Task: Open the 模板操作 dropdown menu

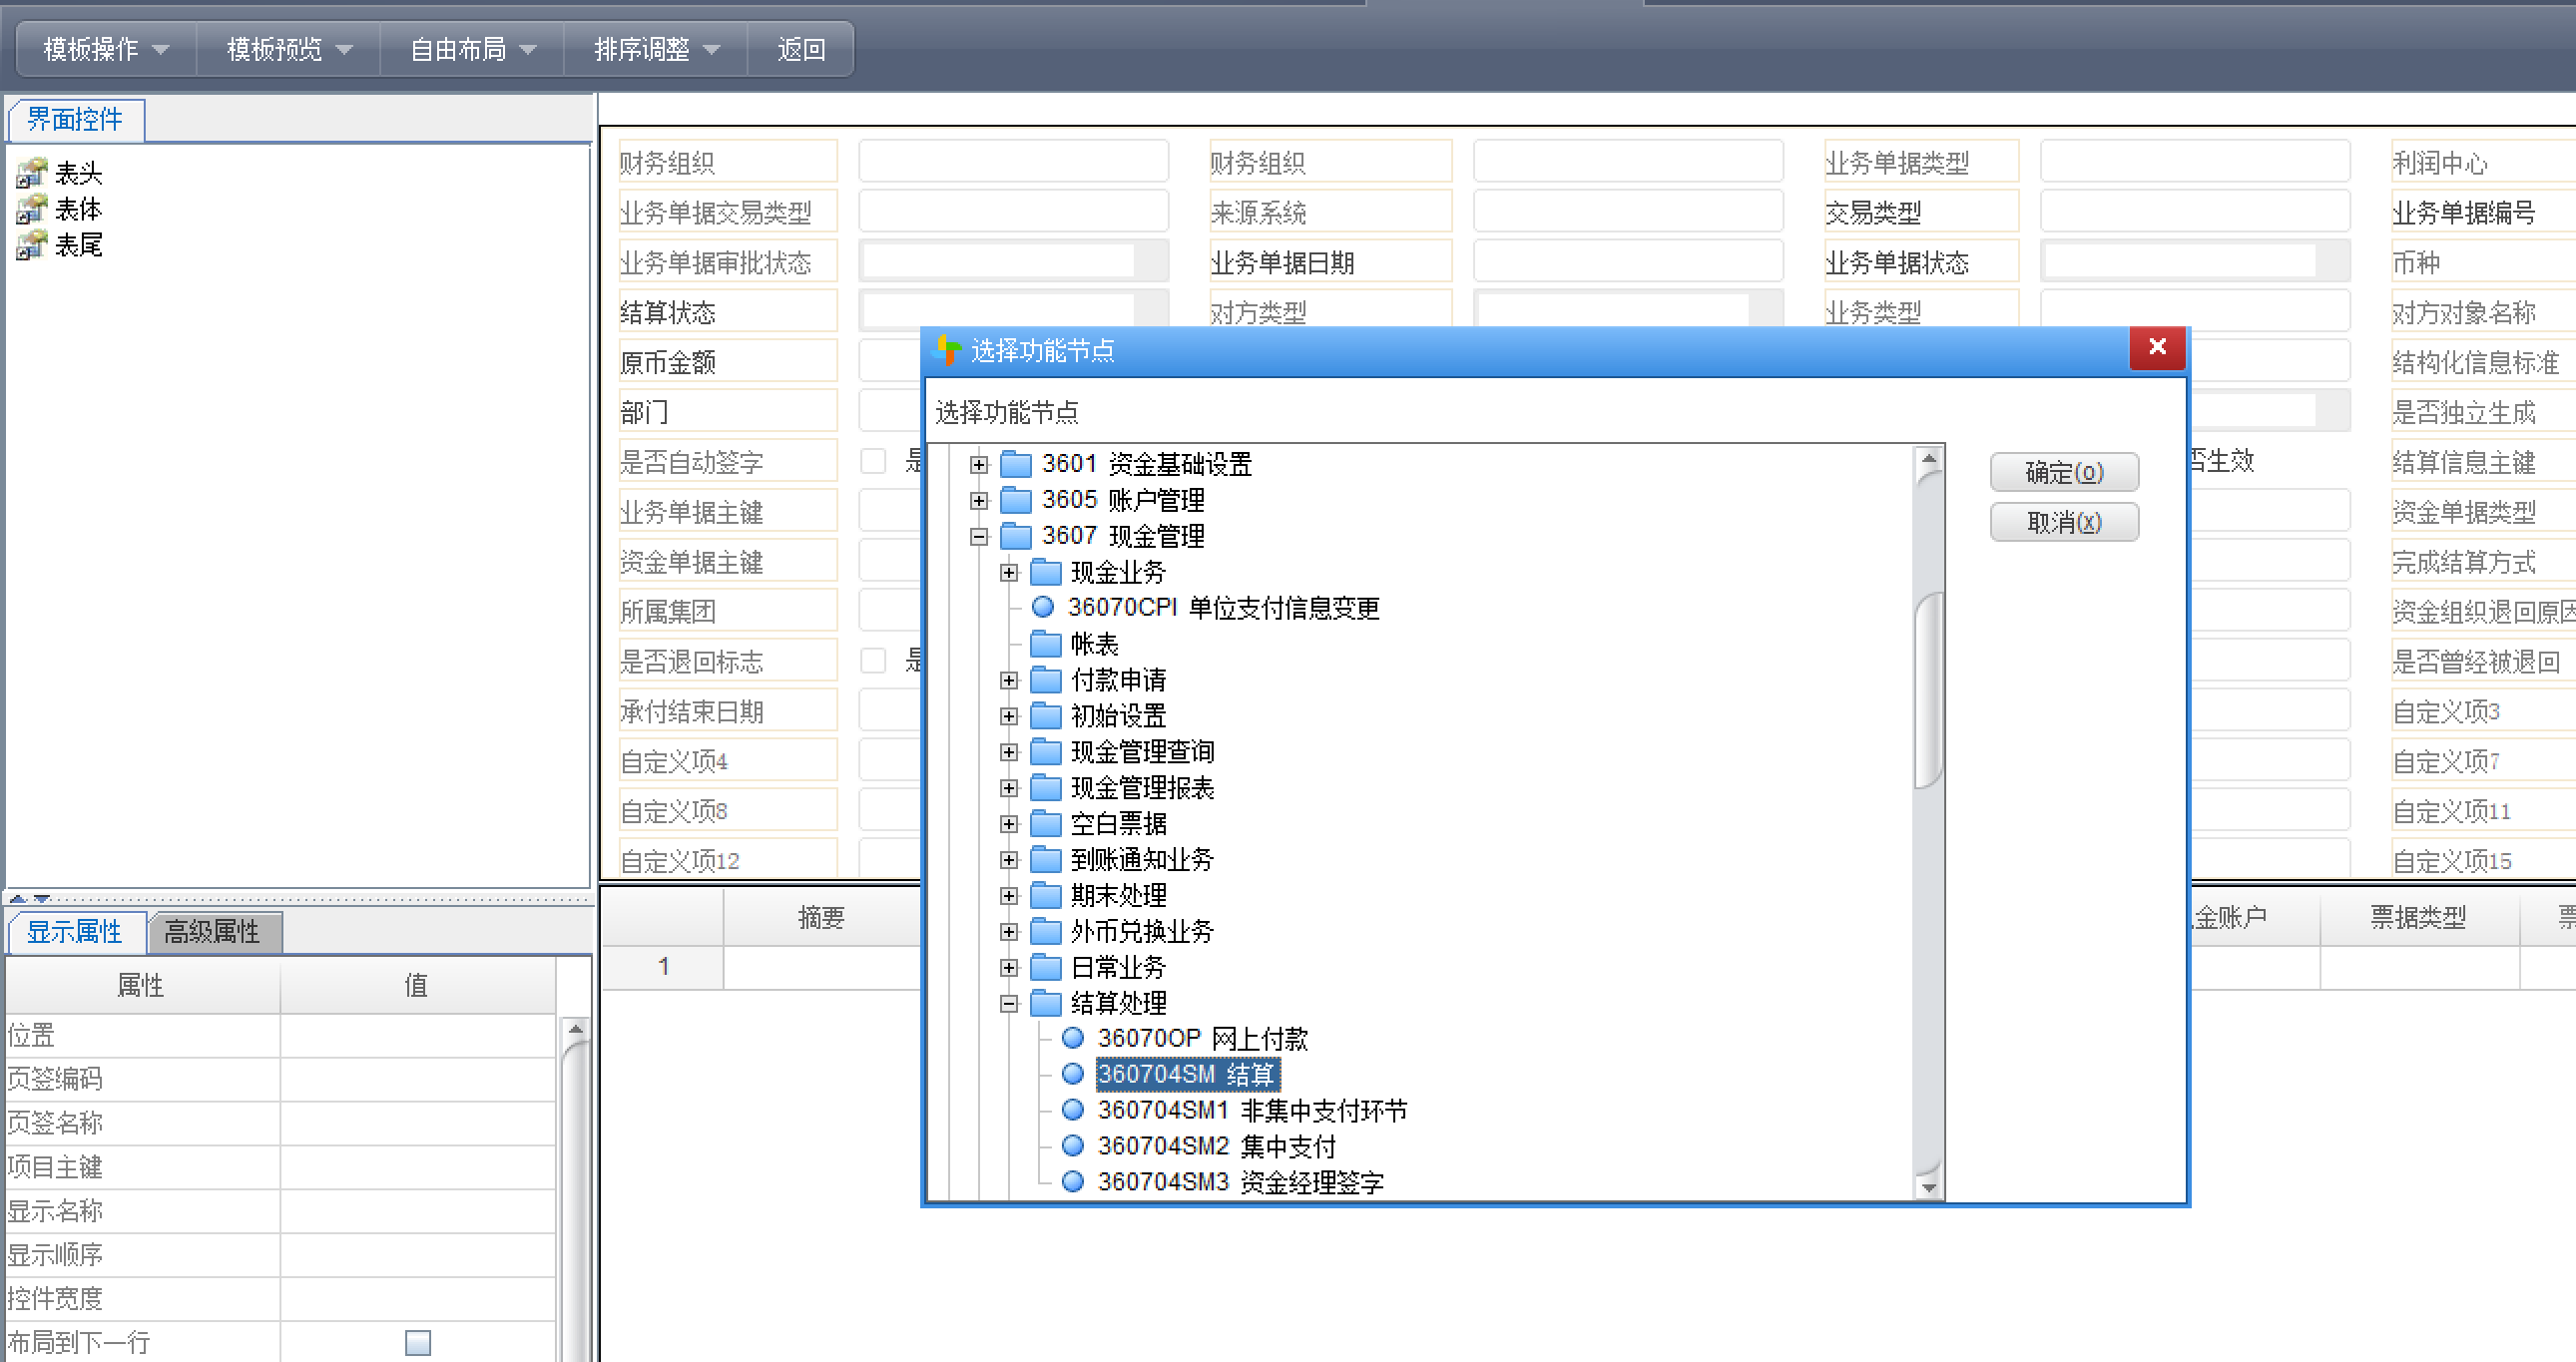Action: [106, 49]
